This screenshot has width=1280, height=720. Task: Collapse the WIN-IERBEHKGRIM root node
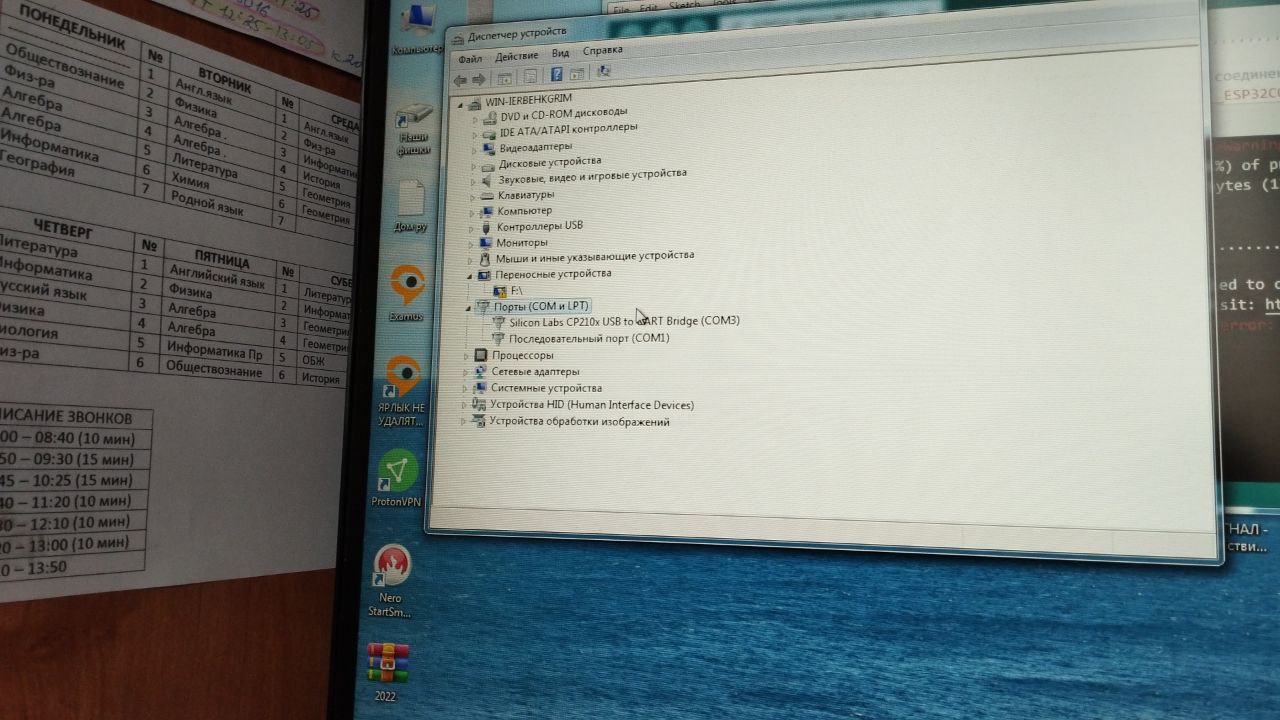(461, 104)
